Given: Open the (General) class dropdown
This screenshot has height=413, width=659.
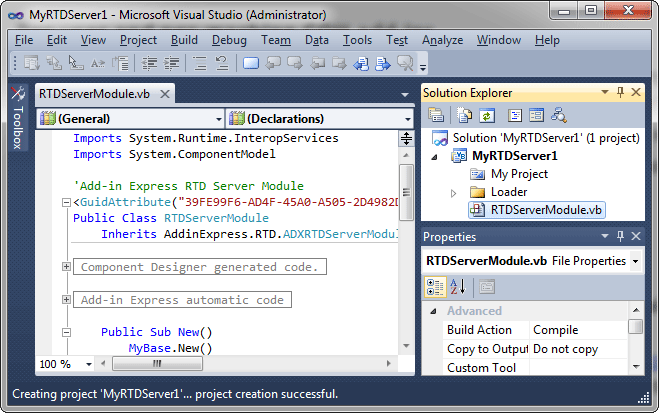Looking at the screenshot, I should pos(219,119).
